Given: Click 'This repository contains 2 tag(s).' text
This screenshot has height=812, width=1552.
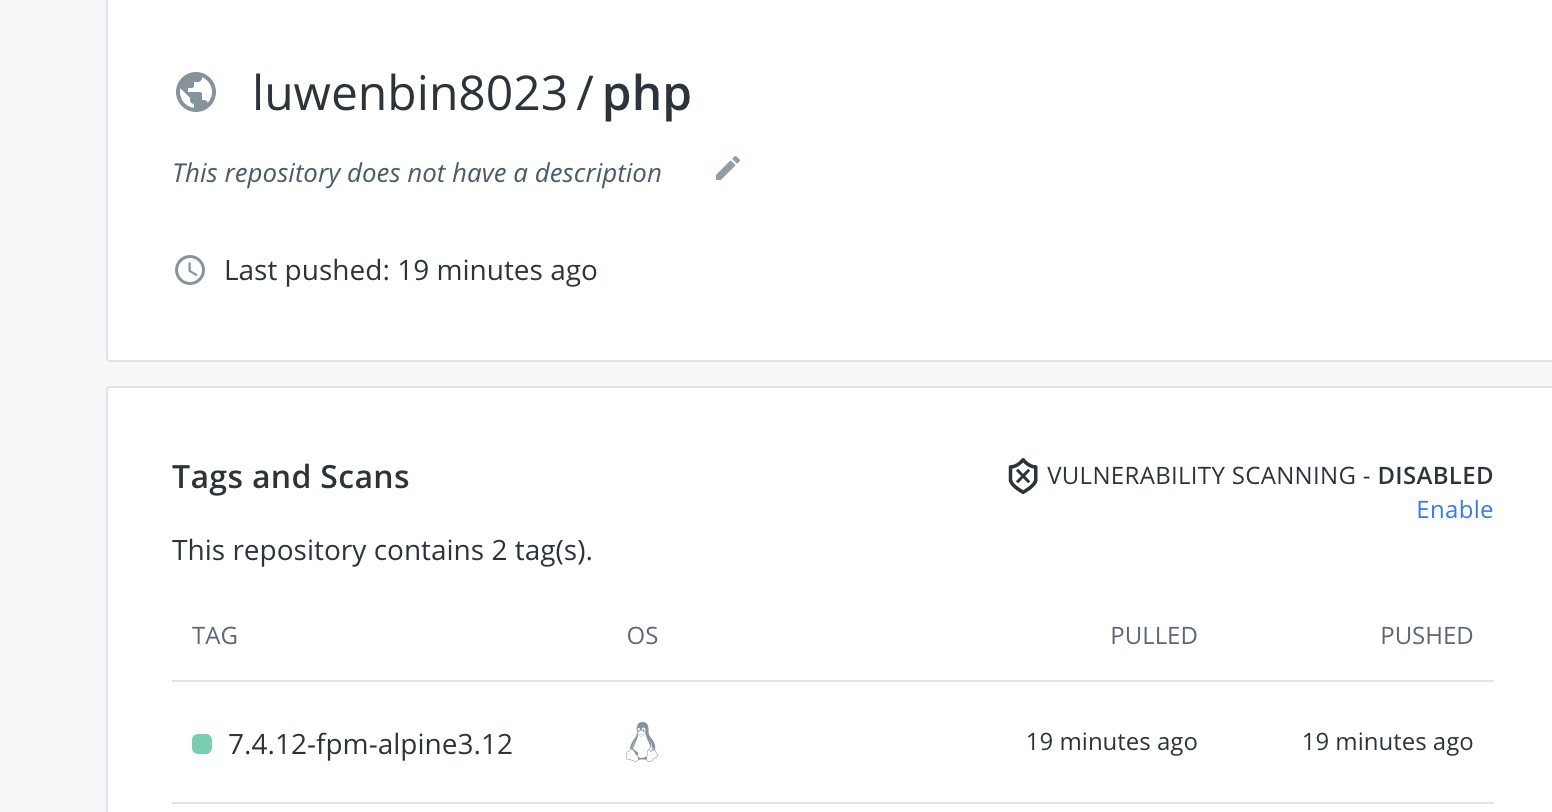Looking at the screenshot, I should (382, 551).
